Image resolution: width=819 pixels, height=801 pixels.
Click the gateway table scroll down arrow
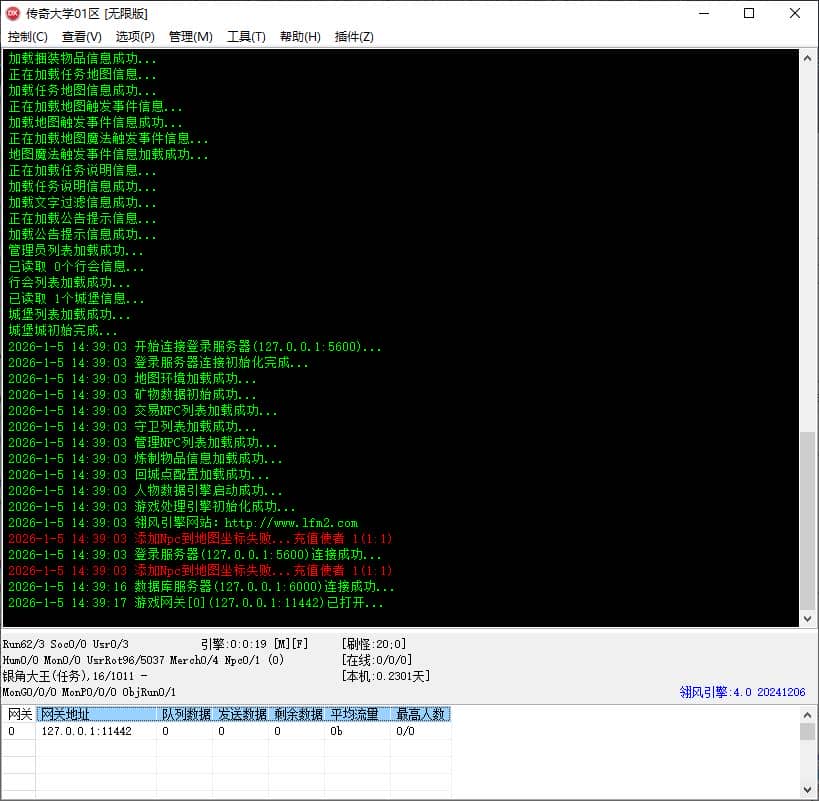(807, 790)
